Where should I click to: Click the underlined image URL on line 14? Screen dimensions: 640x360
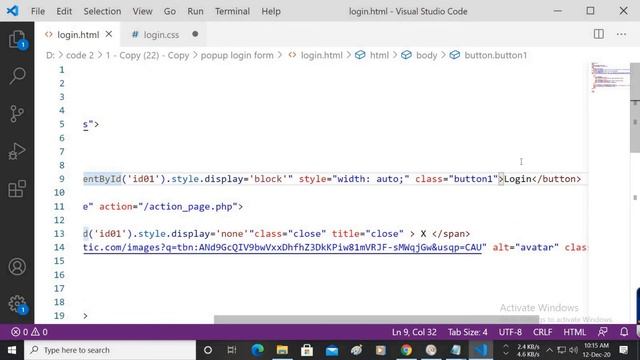(x=282, y=248)
